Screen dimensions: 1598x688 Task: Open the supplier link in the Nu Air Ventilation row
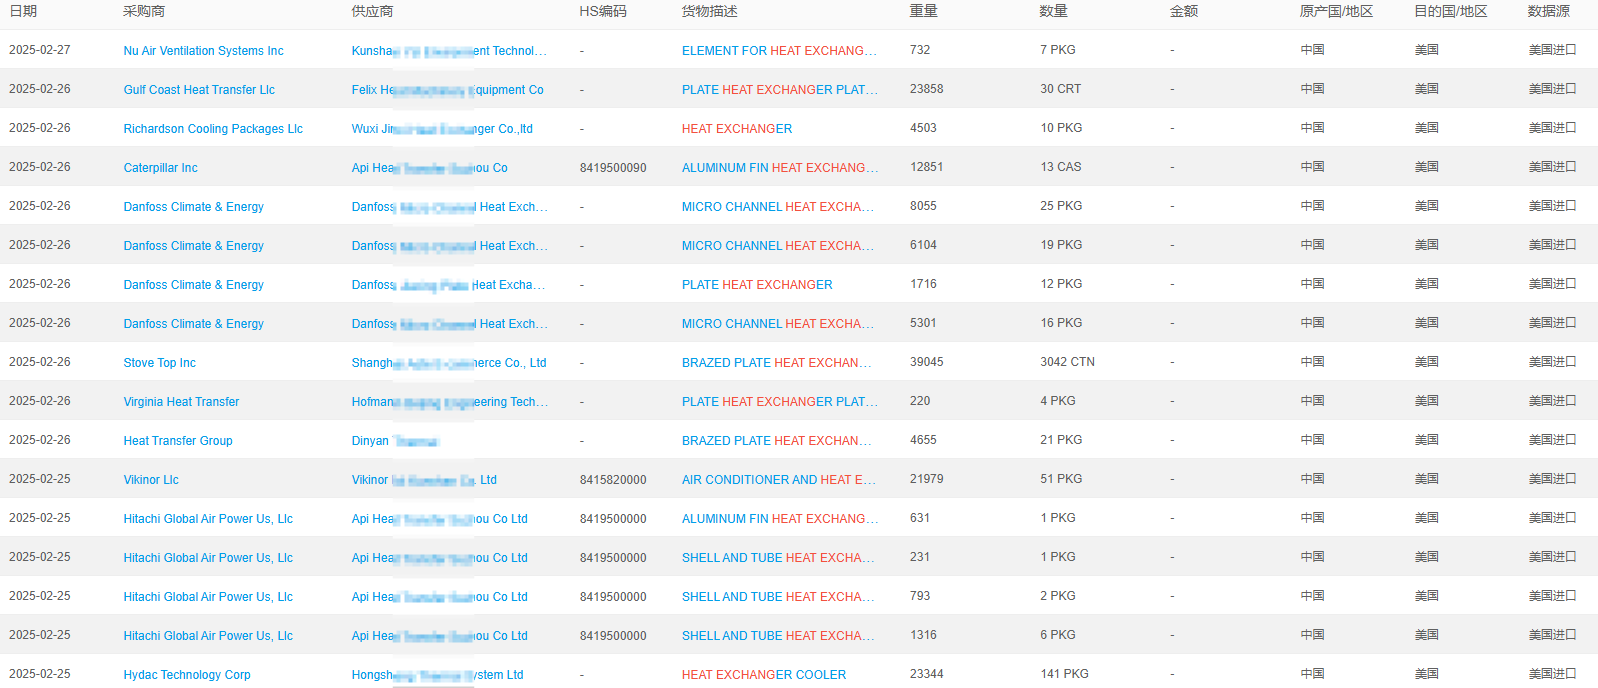pyautogui.click(x=449, y=51)
